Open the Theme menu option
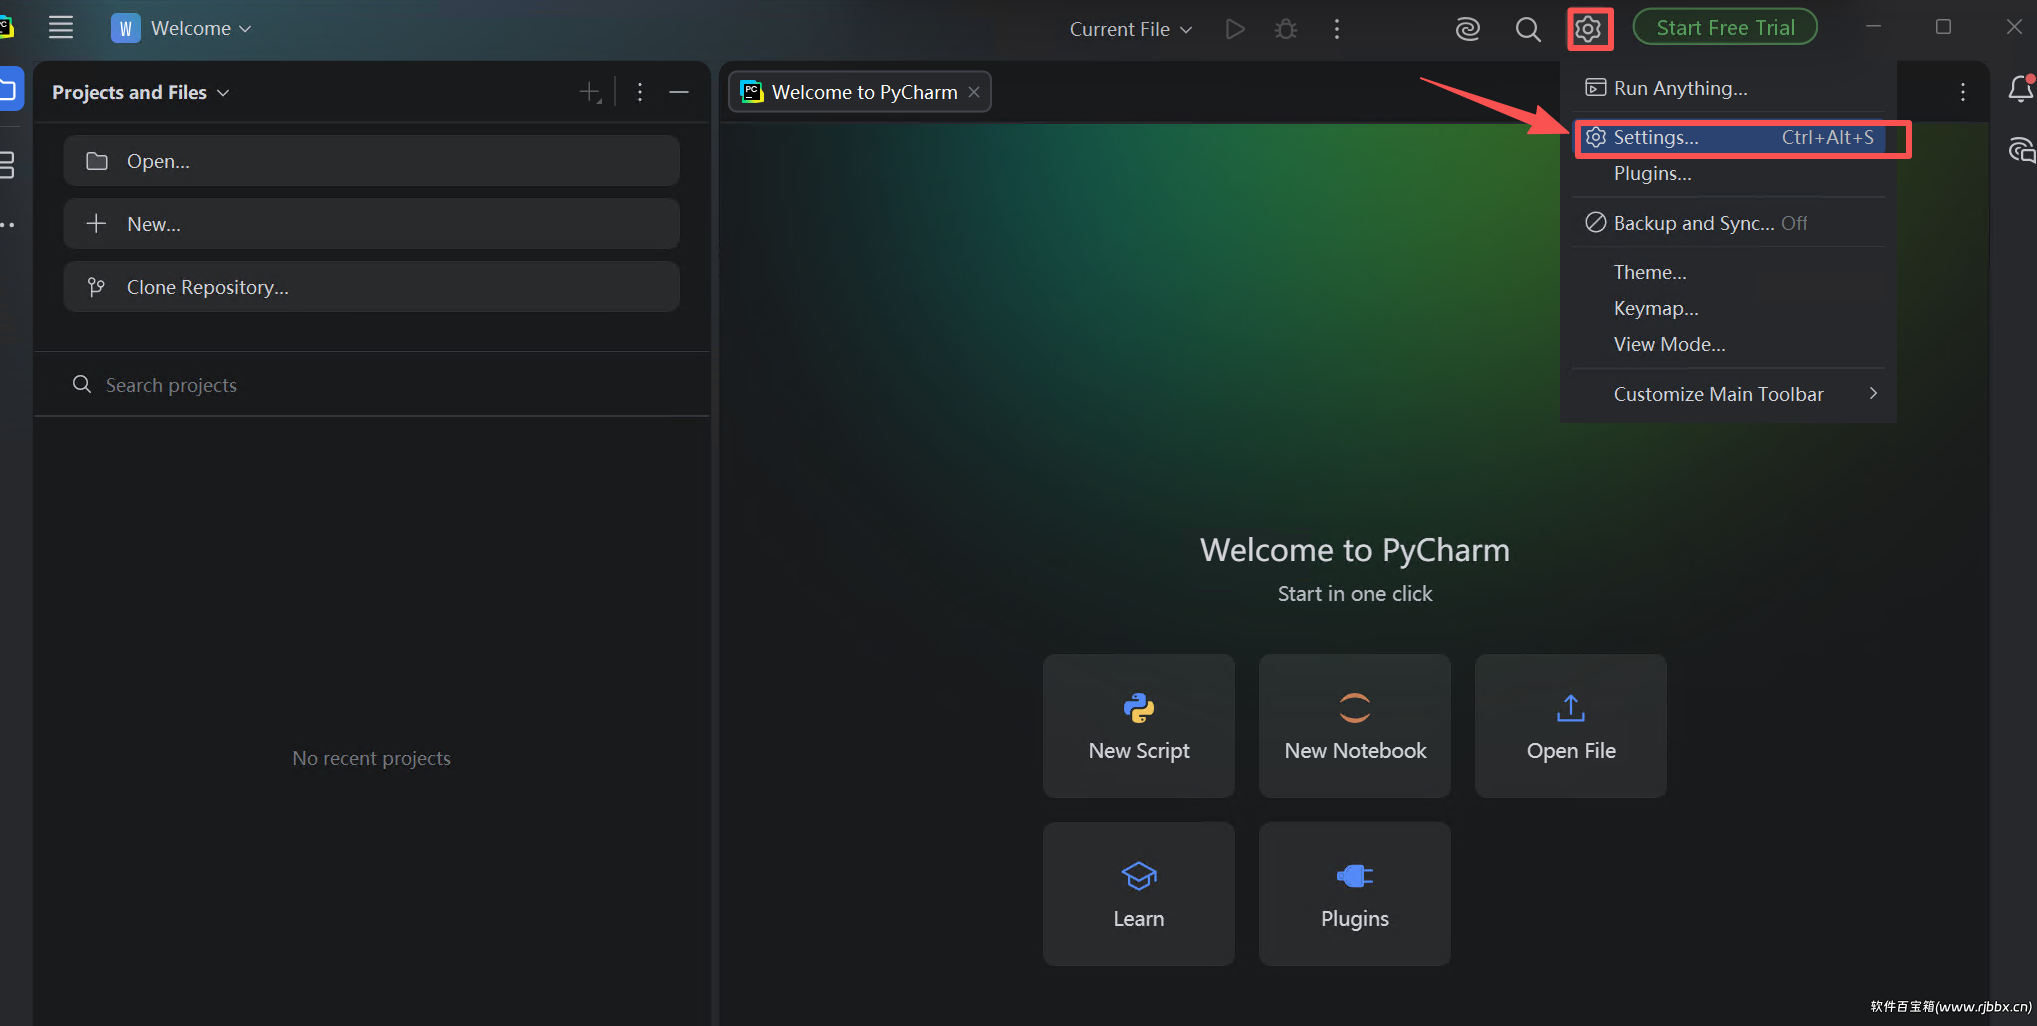The width and height of the screenshot is (2037, 1026). pyautogui.click(x=1728, y=272)
